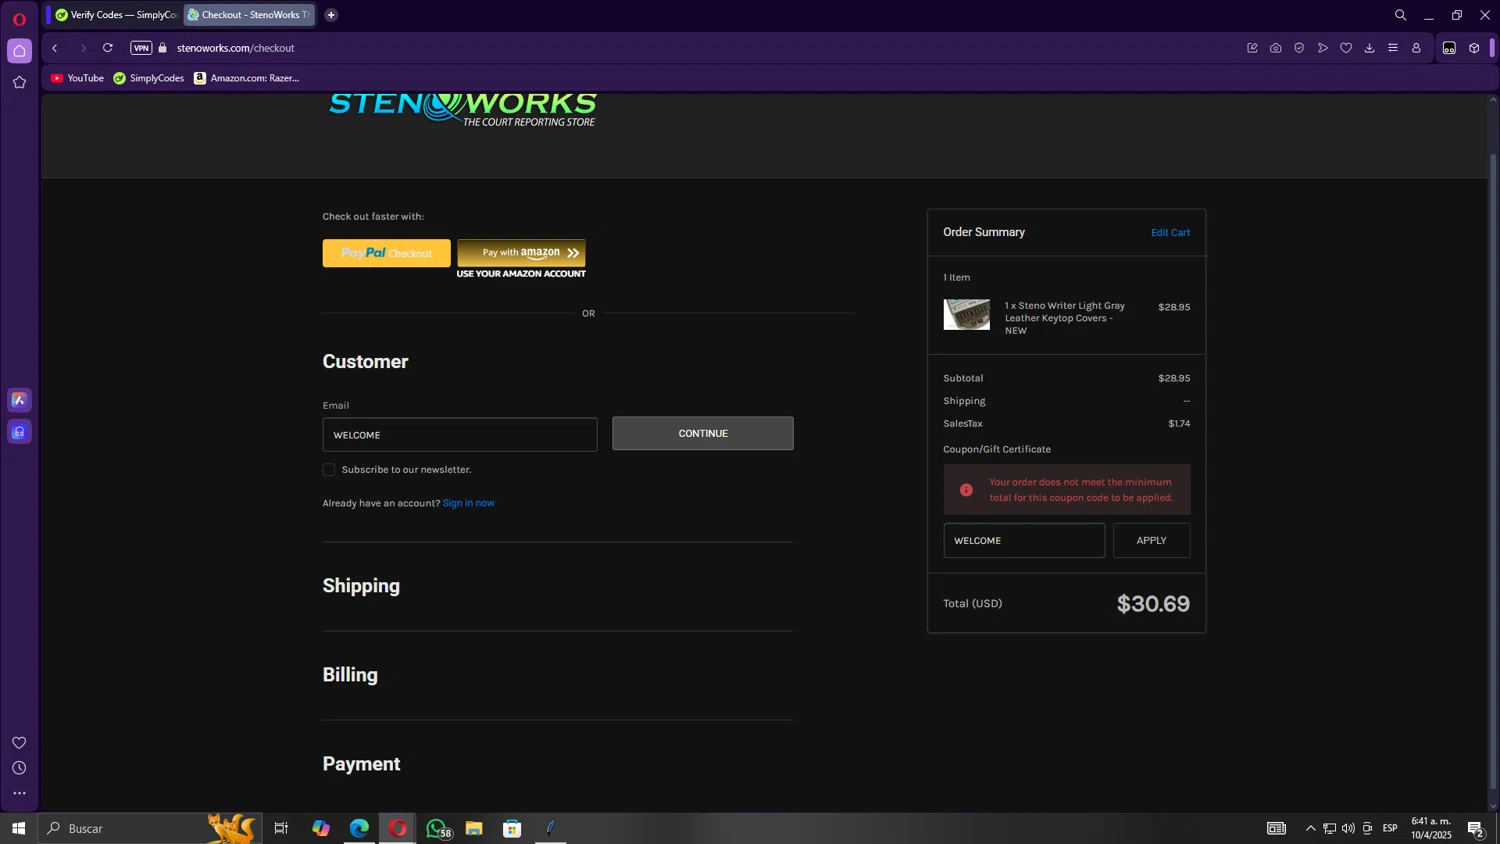Image resolution: width=1500 pixels, height=844 pixels.
Task: Open the browser downloads icon
Action: pos(1370,48)
